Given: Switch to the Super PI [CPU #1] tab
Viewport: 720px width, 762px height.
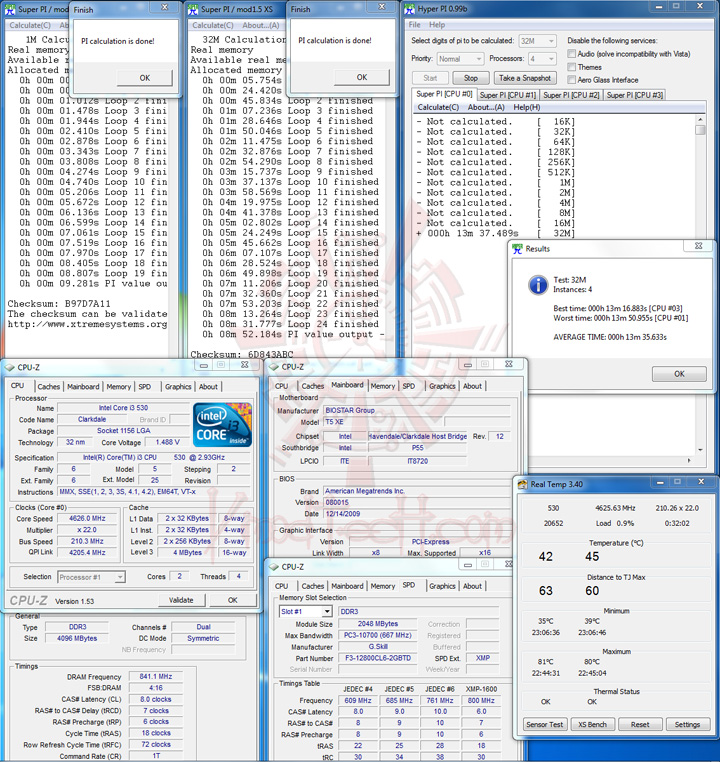Looking at the screenshot, I should [x=508, y=95].
